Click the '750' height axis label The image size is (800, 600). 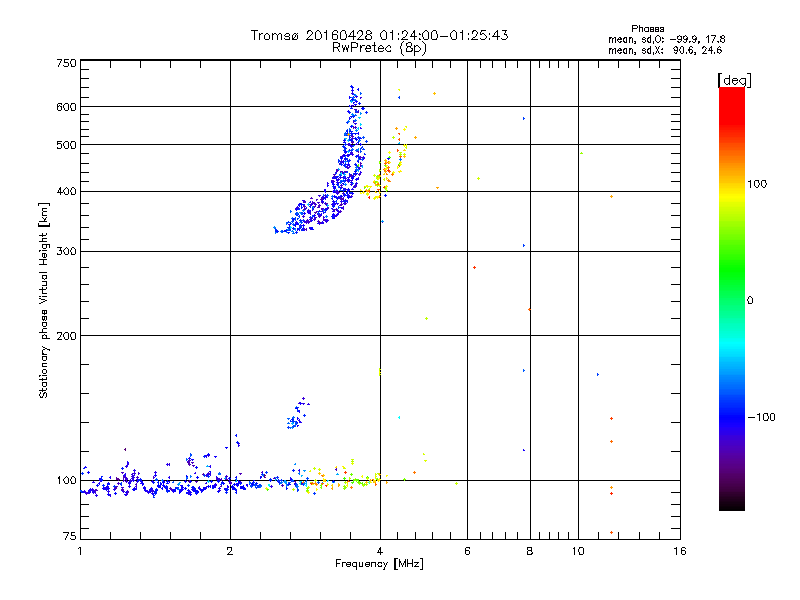(66, 63)
